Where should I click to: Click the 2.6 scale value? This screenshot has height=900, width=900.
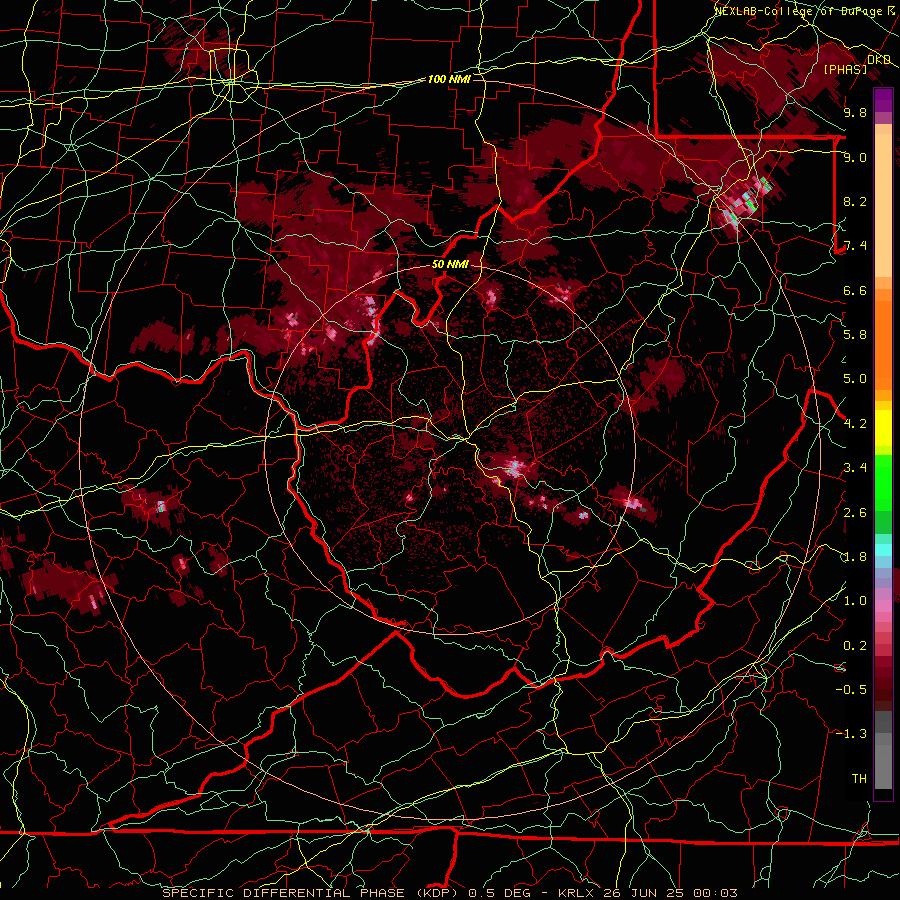pyautogui.click(x=855, y=513)
